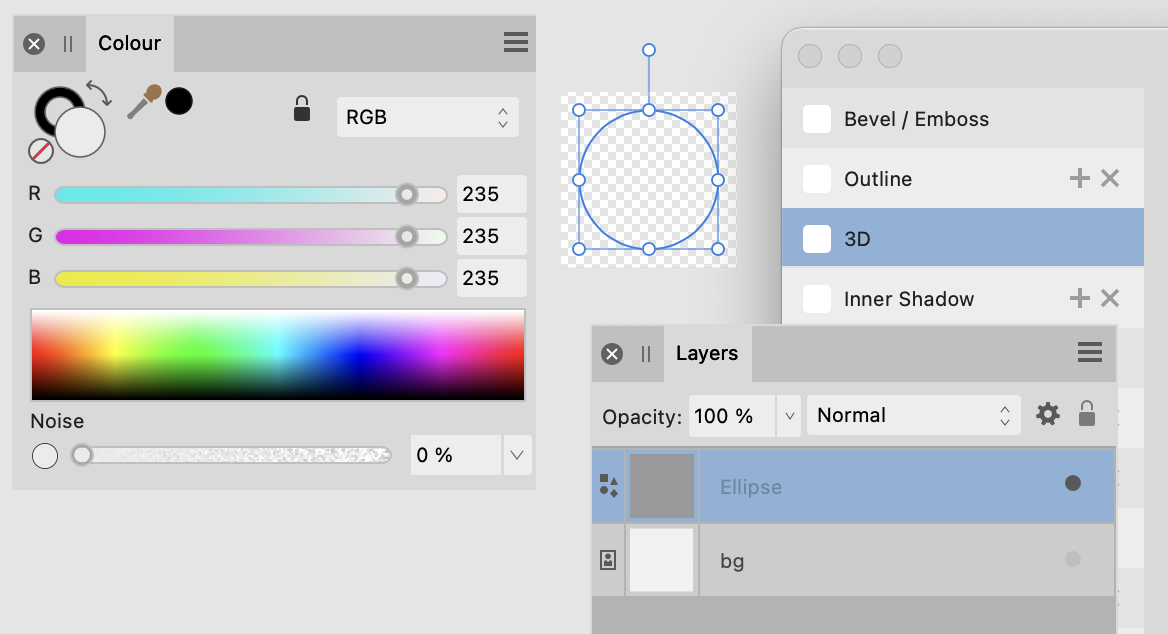Enable the 3D layer effect checkbox

(816, 238)
